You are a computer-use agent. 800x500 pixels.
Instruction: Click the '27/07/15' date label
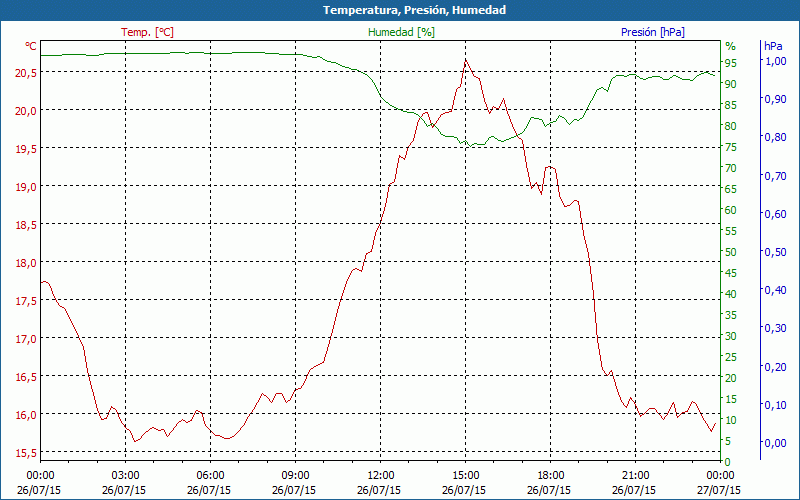(x=719, y=491)
